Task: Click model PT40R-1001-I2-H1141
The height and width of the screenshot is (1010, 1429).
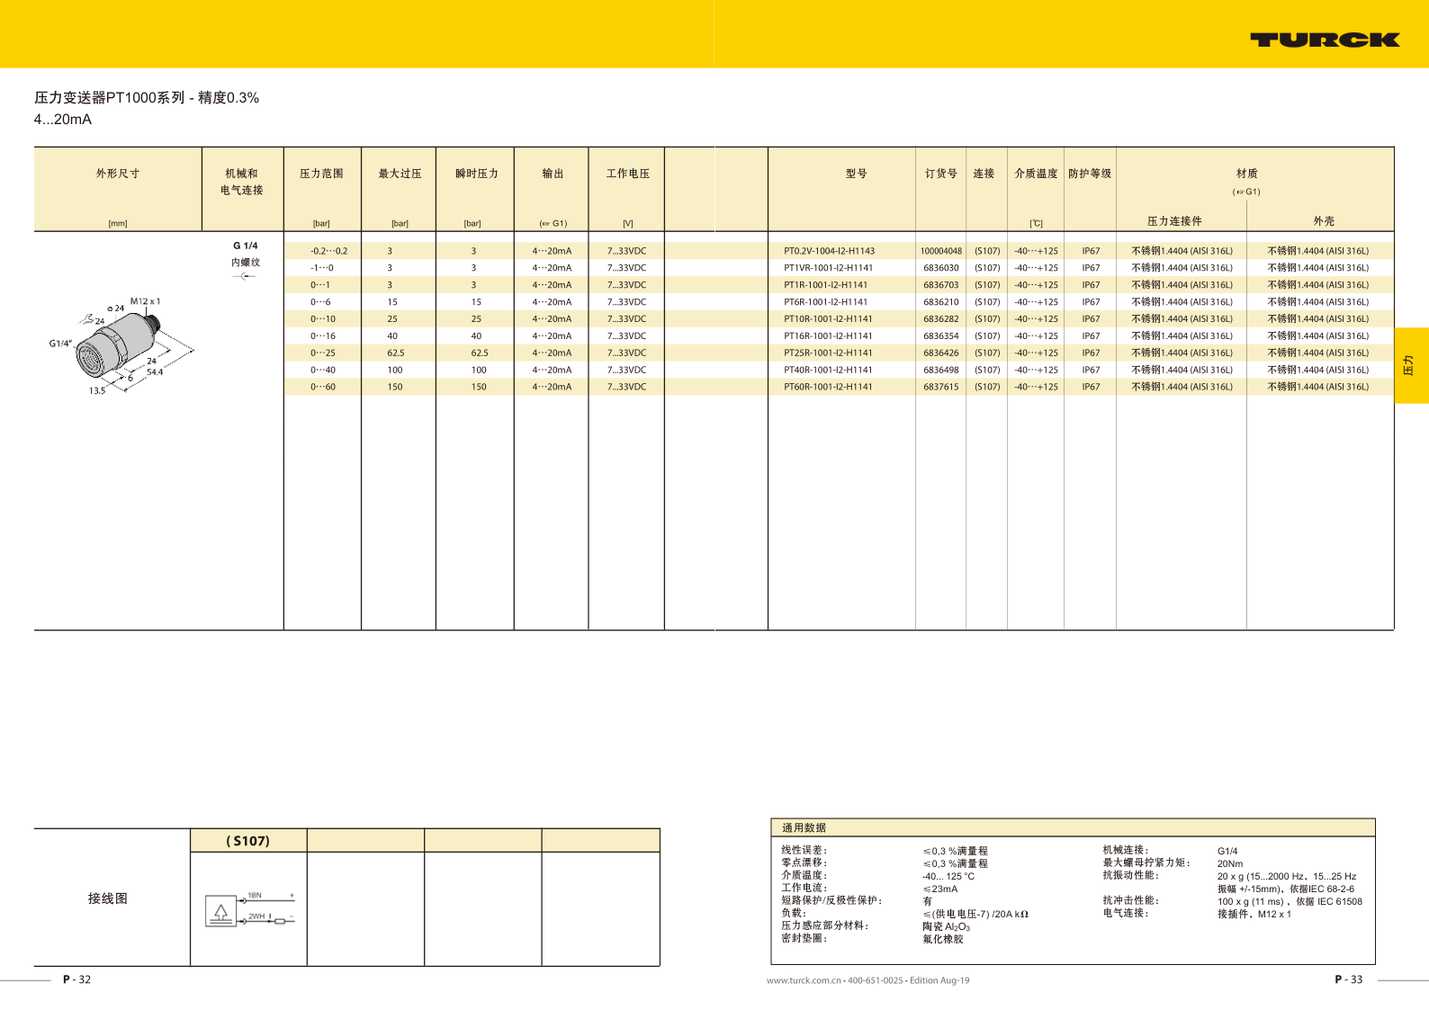Action: 828,370
